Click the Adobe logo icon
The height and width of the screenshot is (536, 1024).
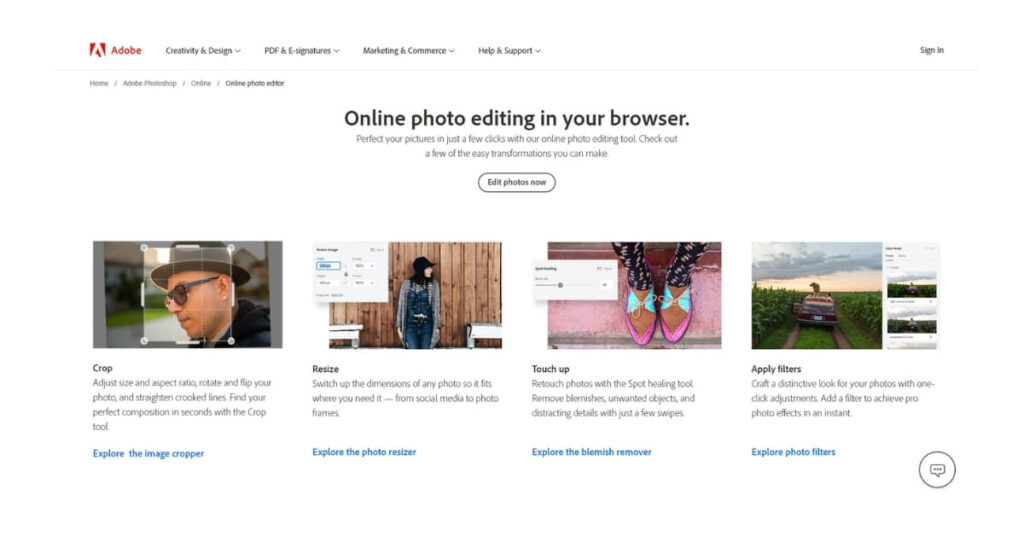point(97,50)
